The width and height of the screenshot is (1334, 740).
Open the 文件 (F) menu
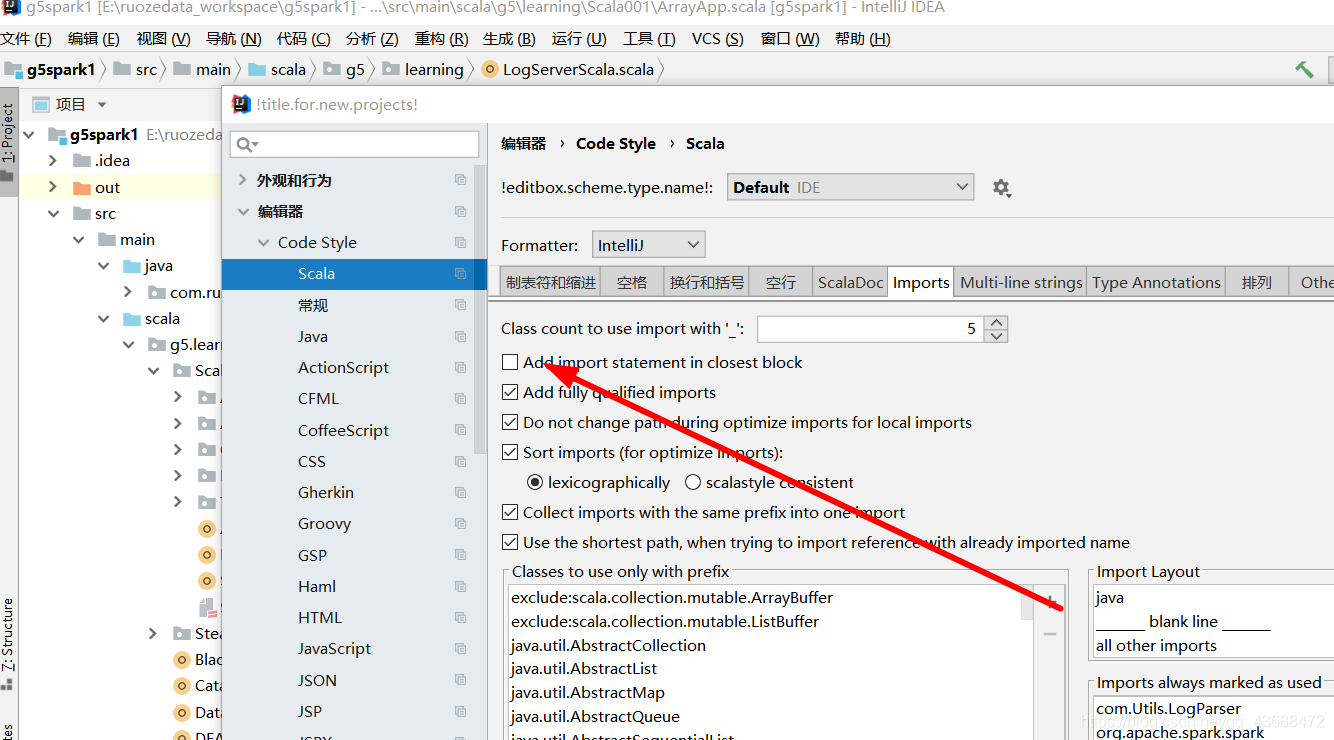26,39
